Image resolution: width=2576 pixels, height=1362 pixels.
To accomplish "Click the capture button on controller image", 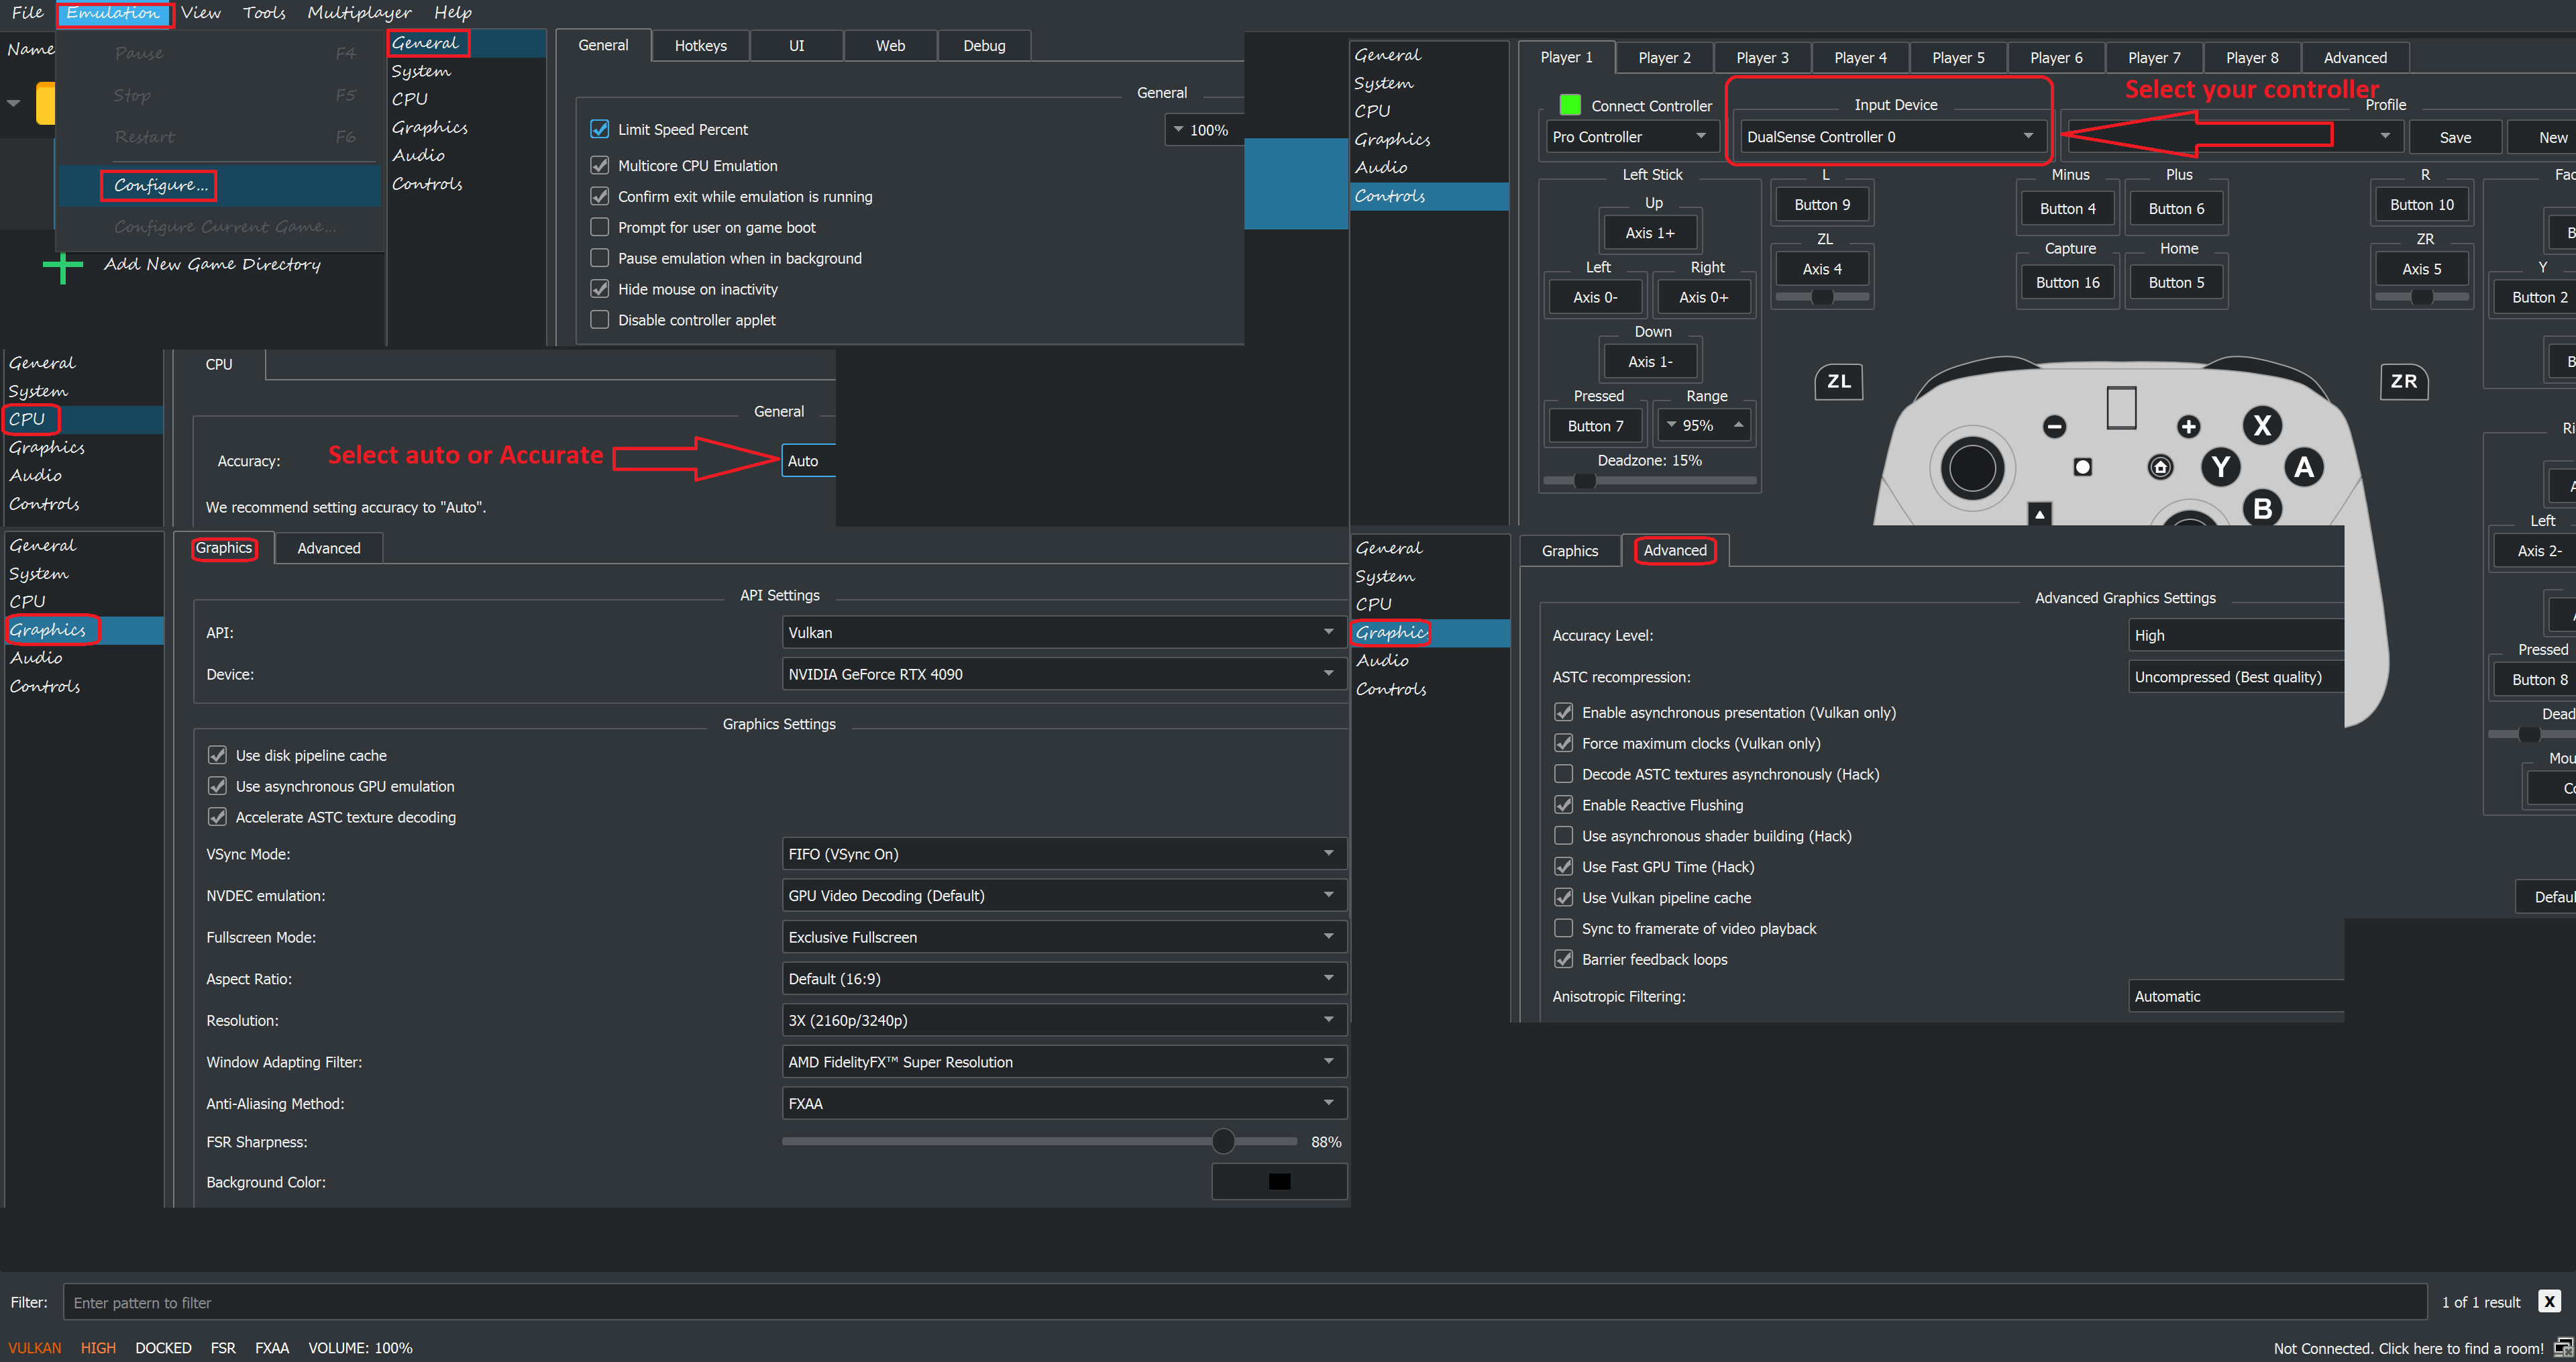I will [x=2082, y=467].
